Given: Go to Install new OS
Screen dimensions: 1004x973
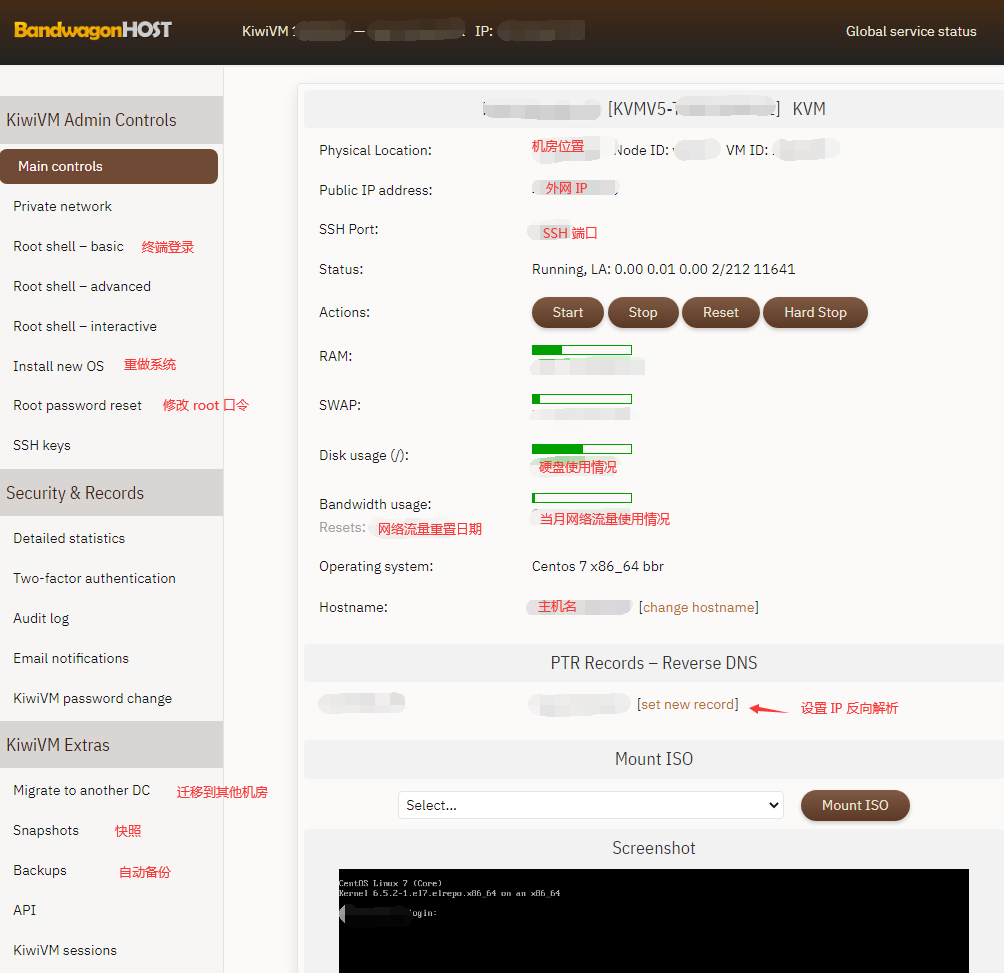Looking at the screenshot, I should [x=58, y=366].
